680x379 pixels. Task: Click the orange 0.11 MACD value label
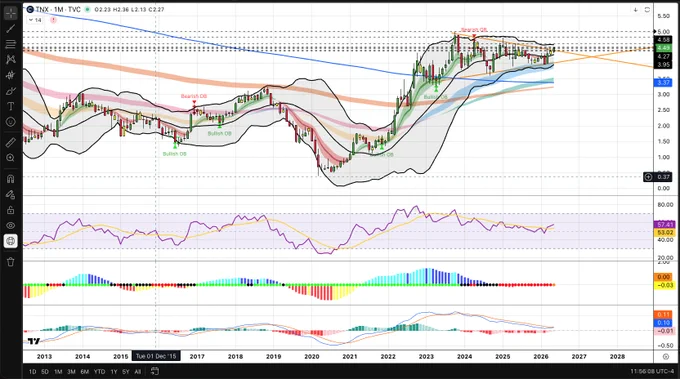pyautogui.click(x=664, y=315)
